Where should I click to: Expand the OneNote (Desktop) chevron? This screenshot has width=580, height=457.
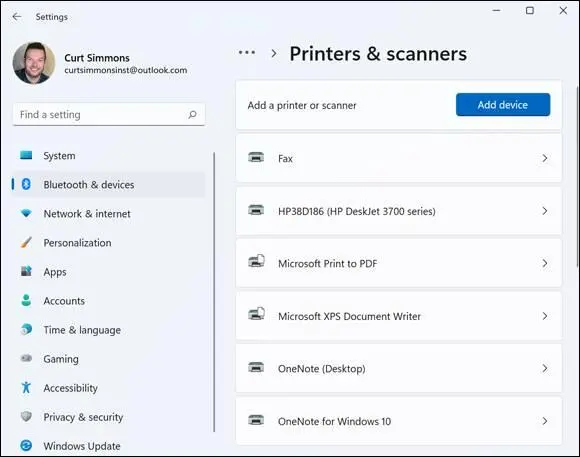[544, 369]
